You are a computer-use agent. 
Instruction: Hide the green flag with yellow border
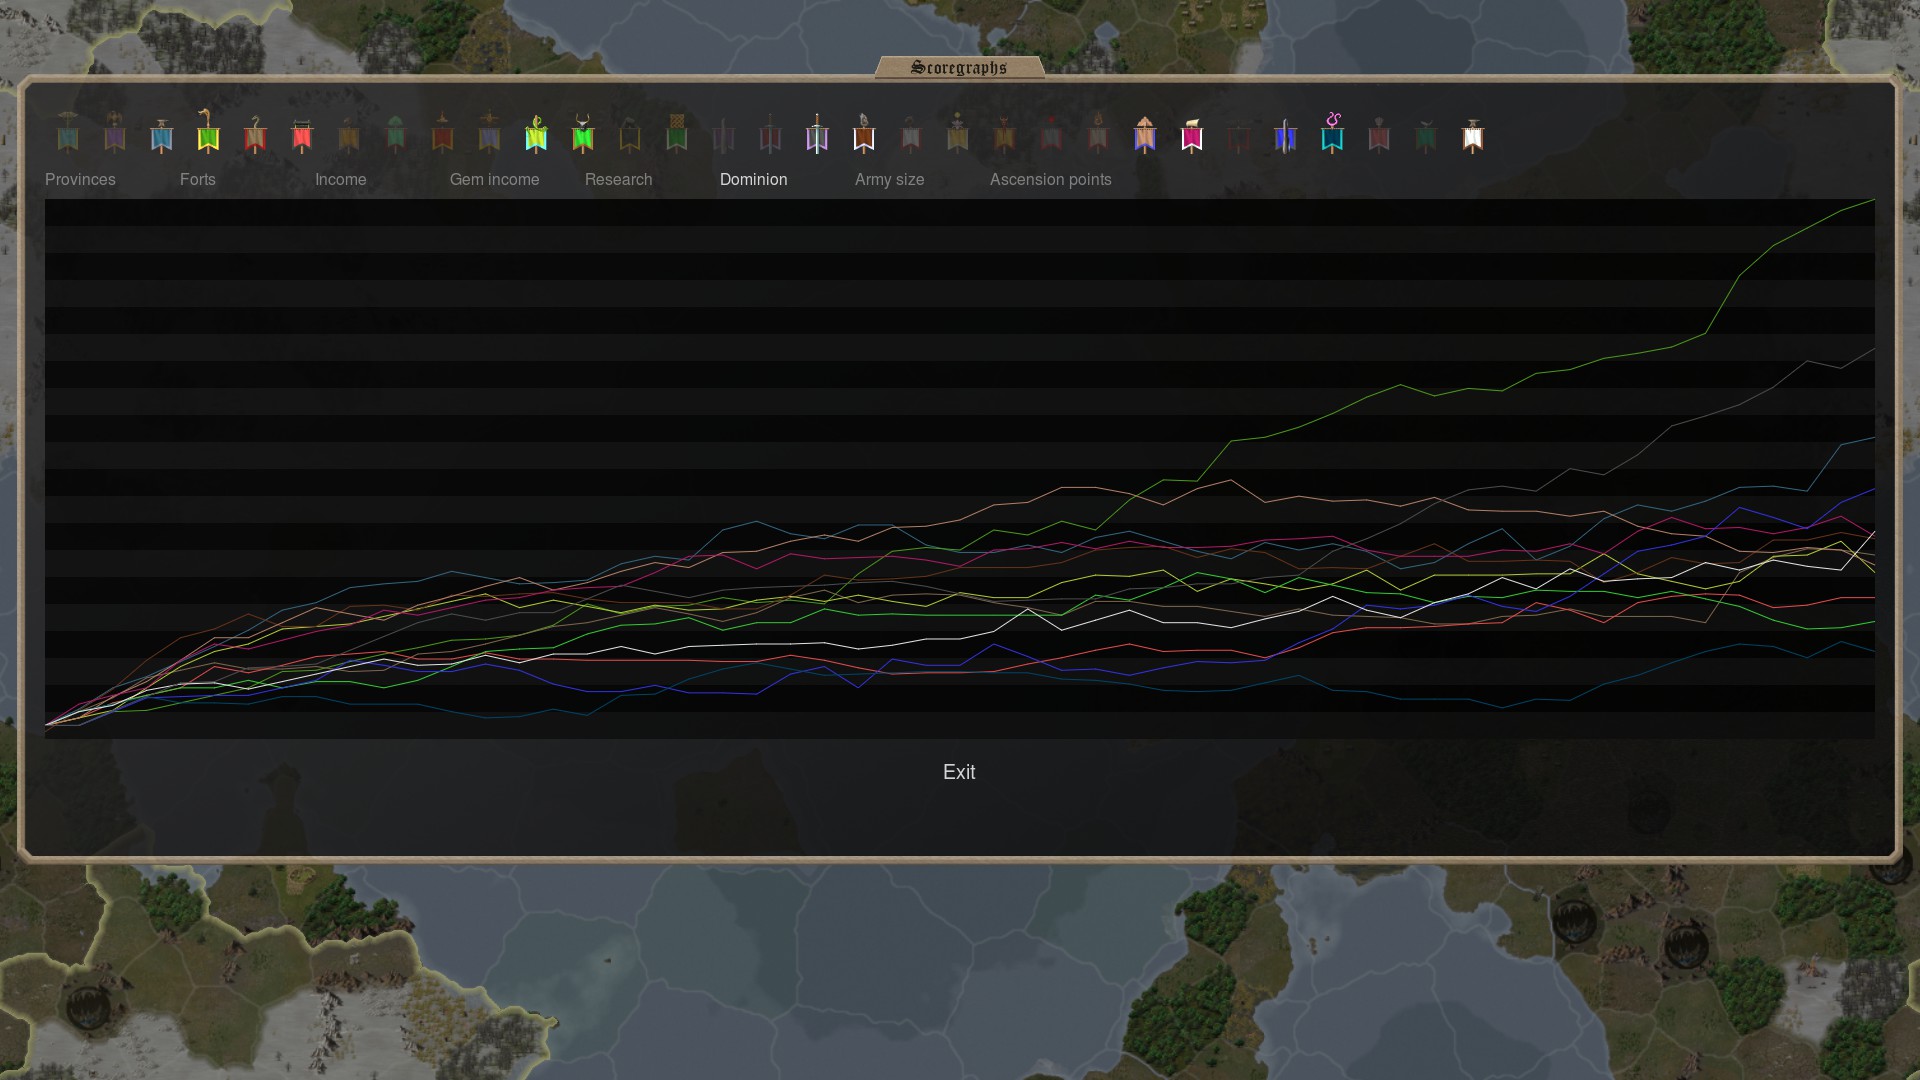(x=208, y=131)
